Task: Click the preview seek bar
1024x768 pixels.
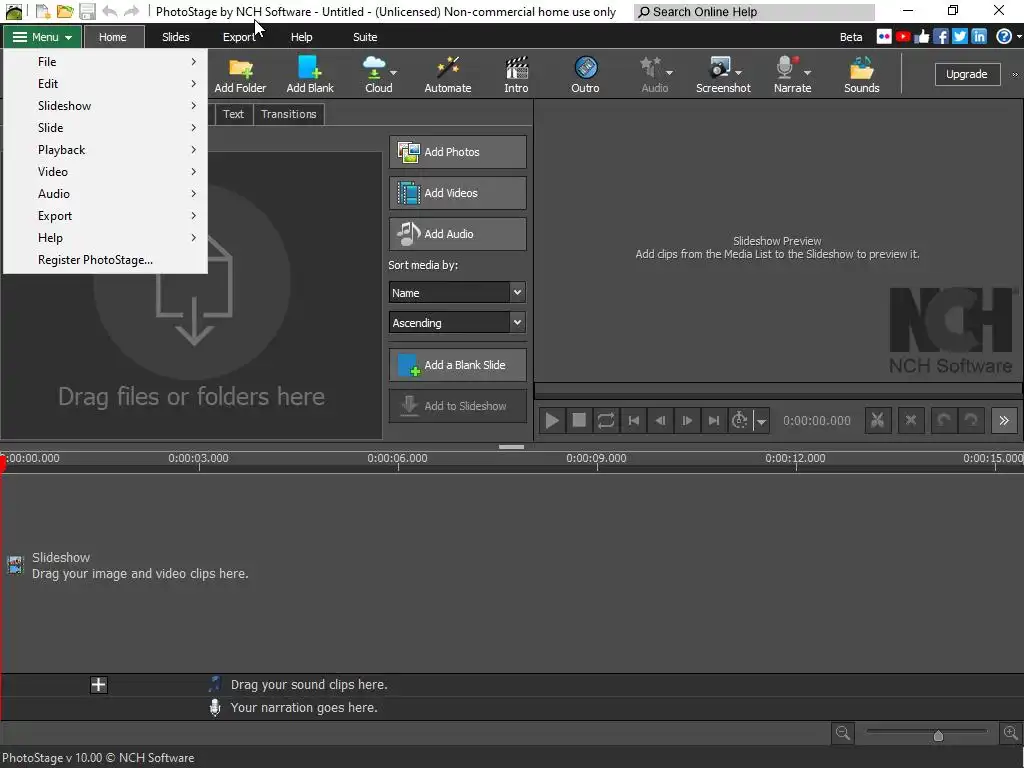Action: 778,390
